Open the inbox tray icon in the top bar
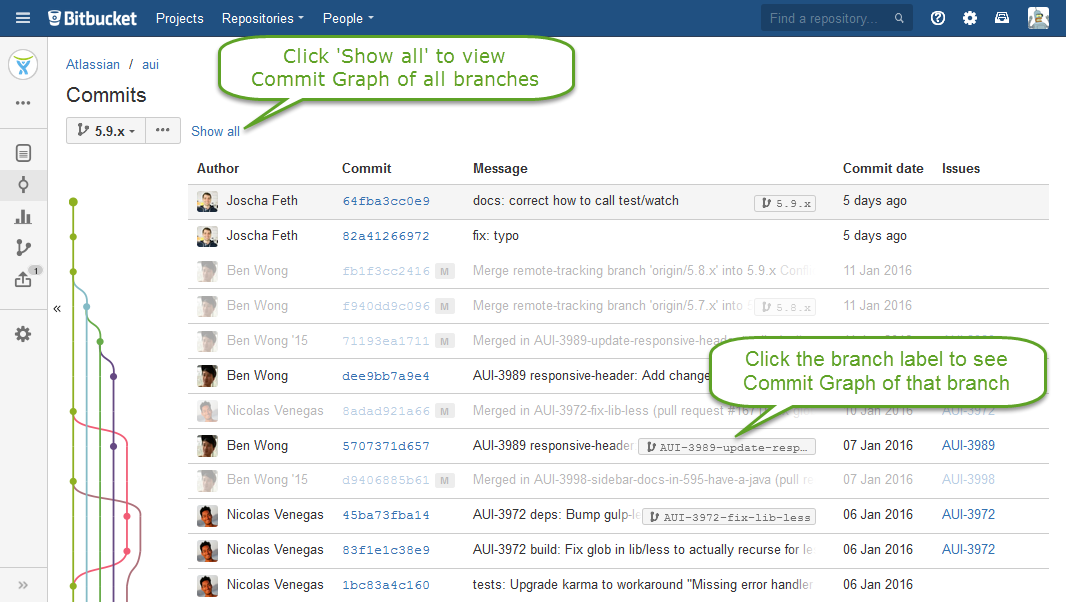 pyautogui.click(x=1002, y=17)
